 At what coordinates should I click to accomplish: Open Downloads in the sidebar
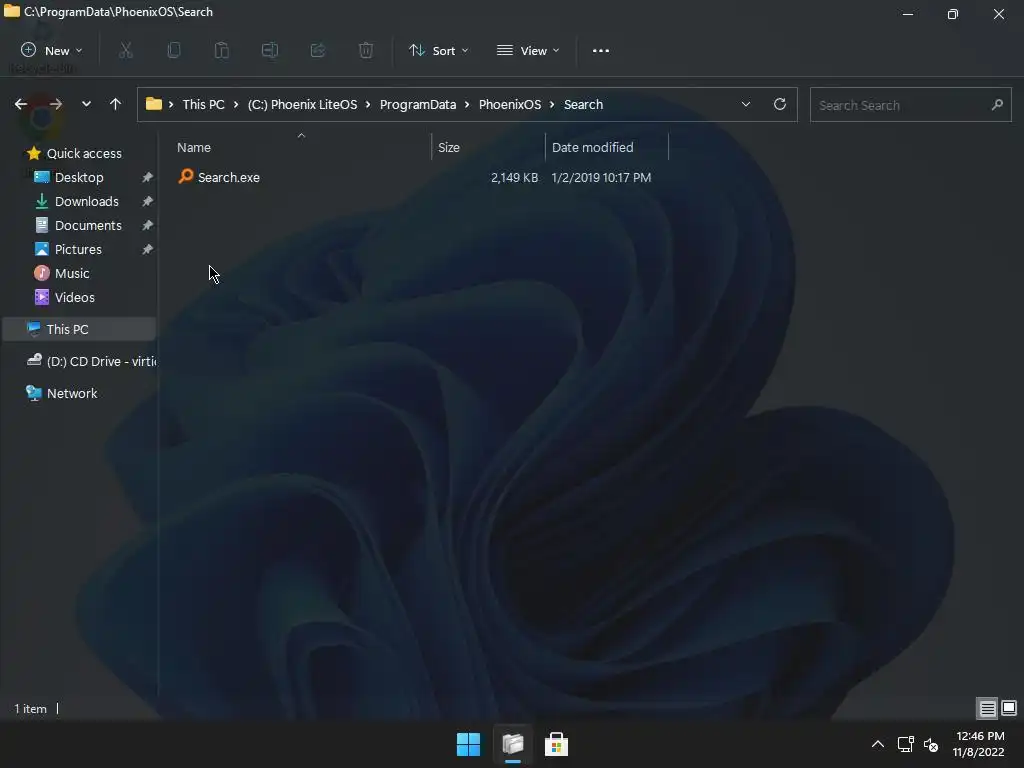click(x=86, y=201)
